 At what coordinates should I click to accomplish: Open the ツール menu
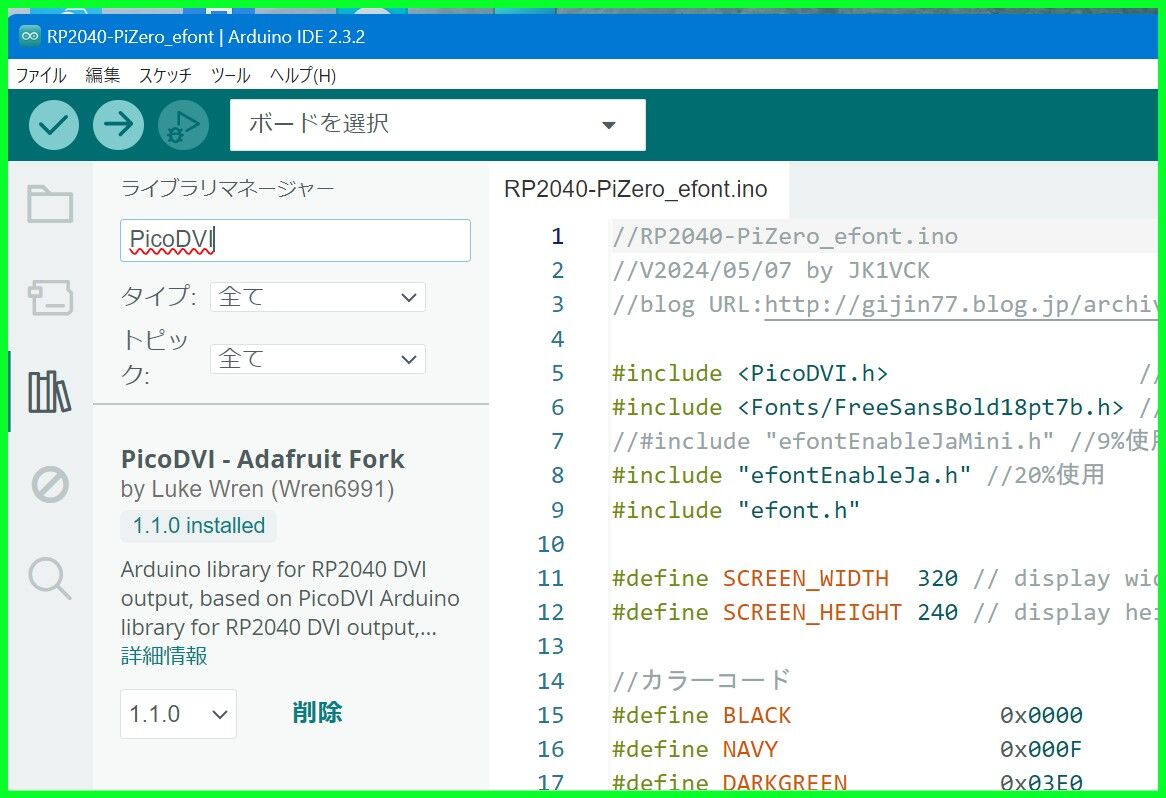tap(231, 75)
